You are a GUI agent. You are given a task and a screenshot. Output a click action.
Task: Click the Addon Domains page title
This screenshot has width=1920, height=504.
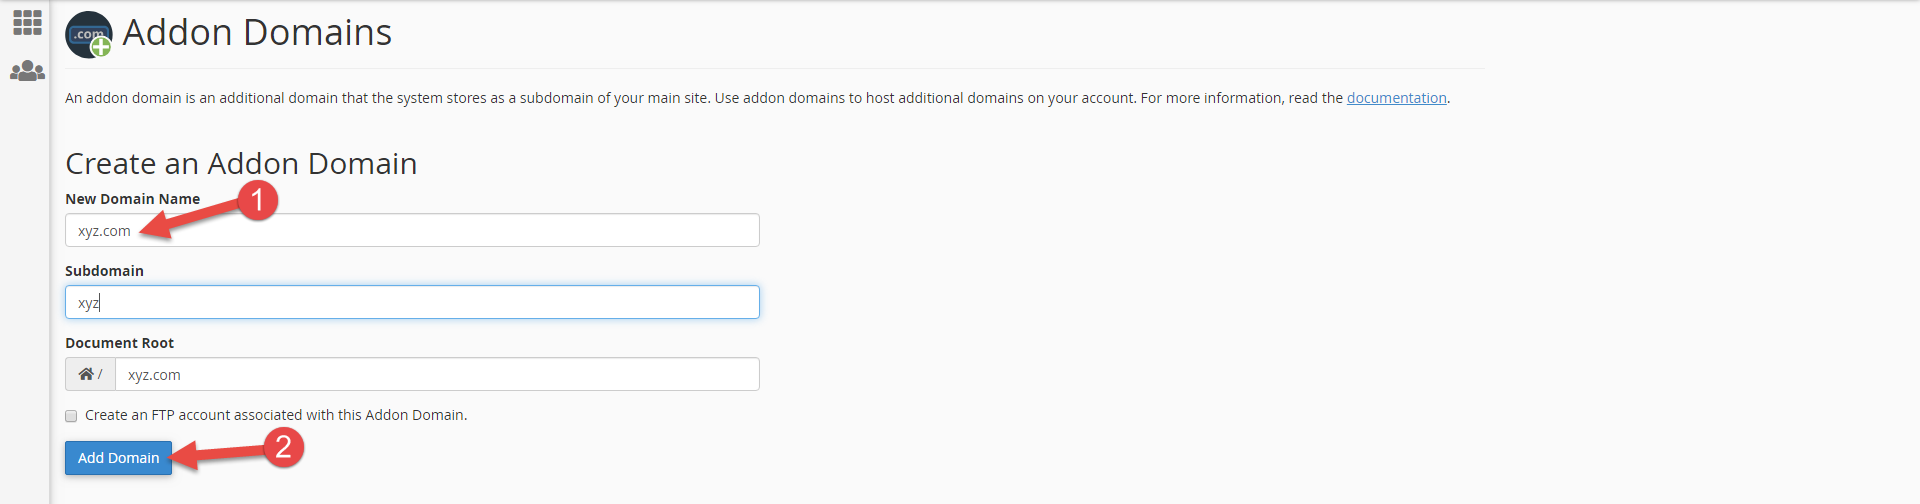257,33
